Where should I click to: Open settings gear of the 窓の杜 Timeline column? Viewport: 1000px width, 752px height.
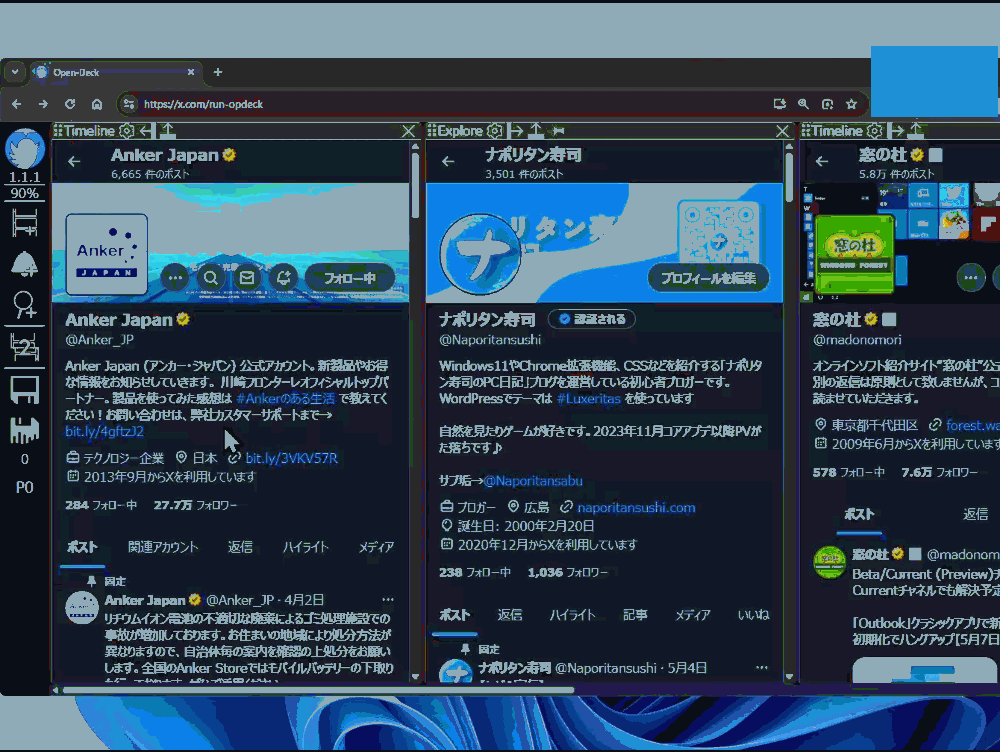pos(875,131)
